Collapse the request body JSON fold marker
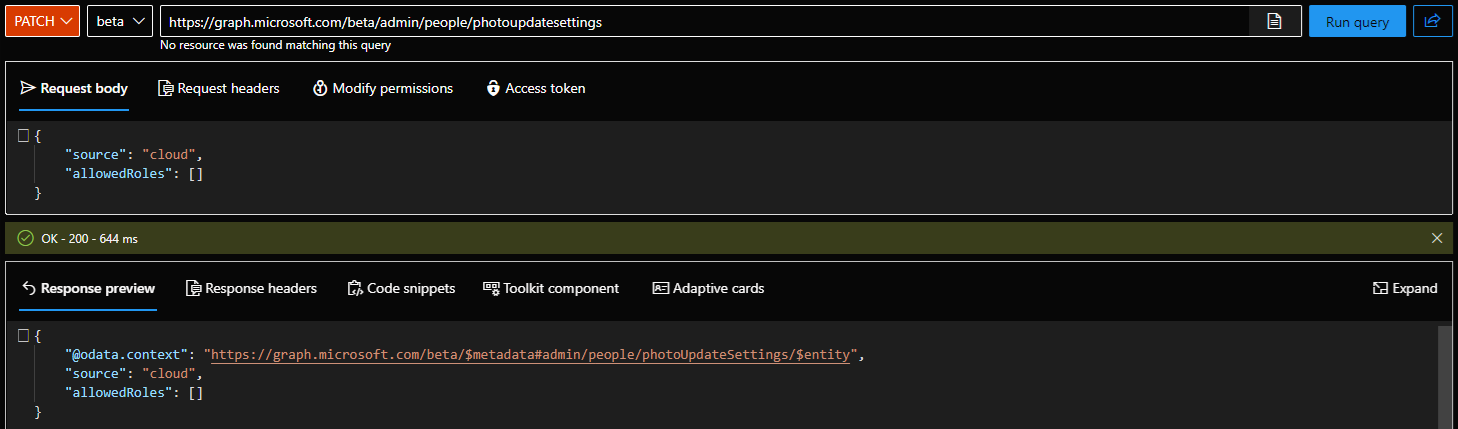 coord(23,135)
